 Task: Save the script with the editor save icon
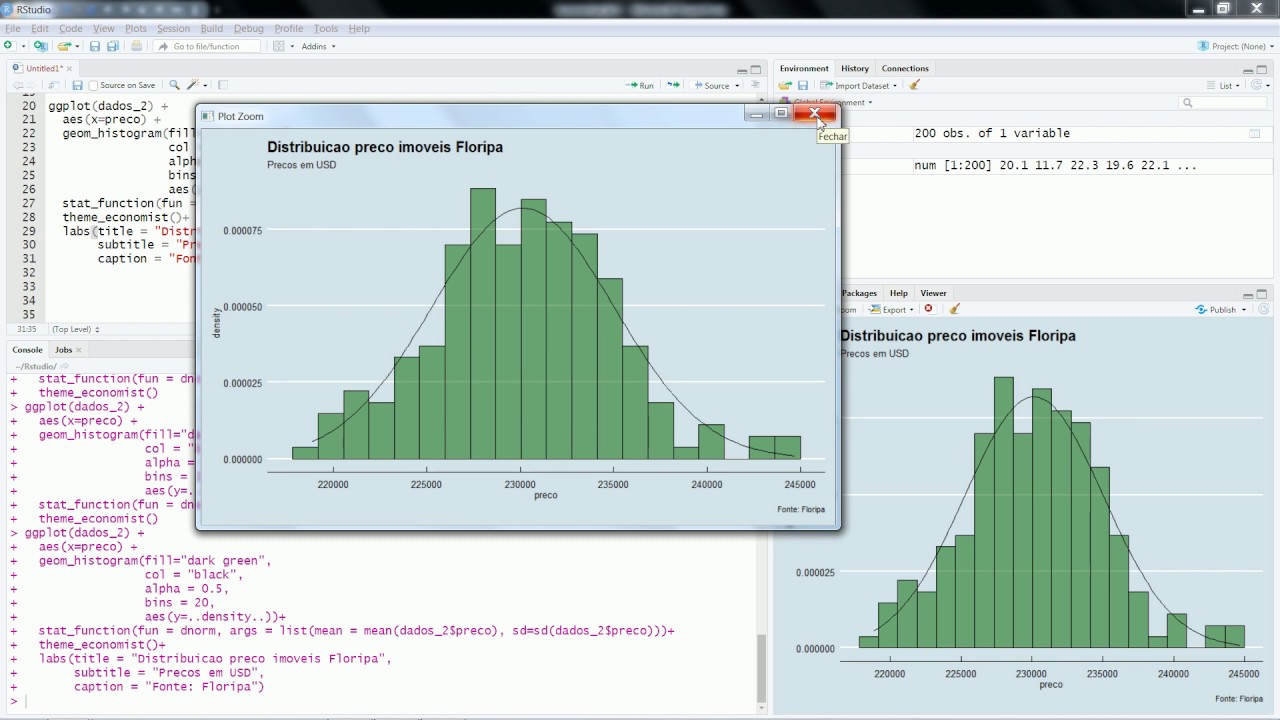coord(77,86)
